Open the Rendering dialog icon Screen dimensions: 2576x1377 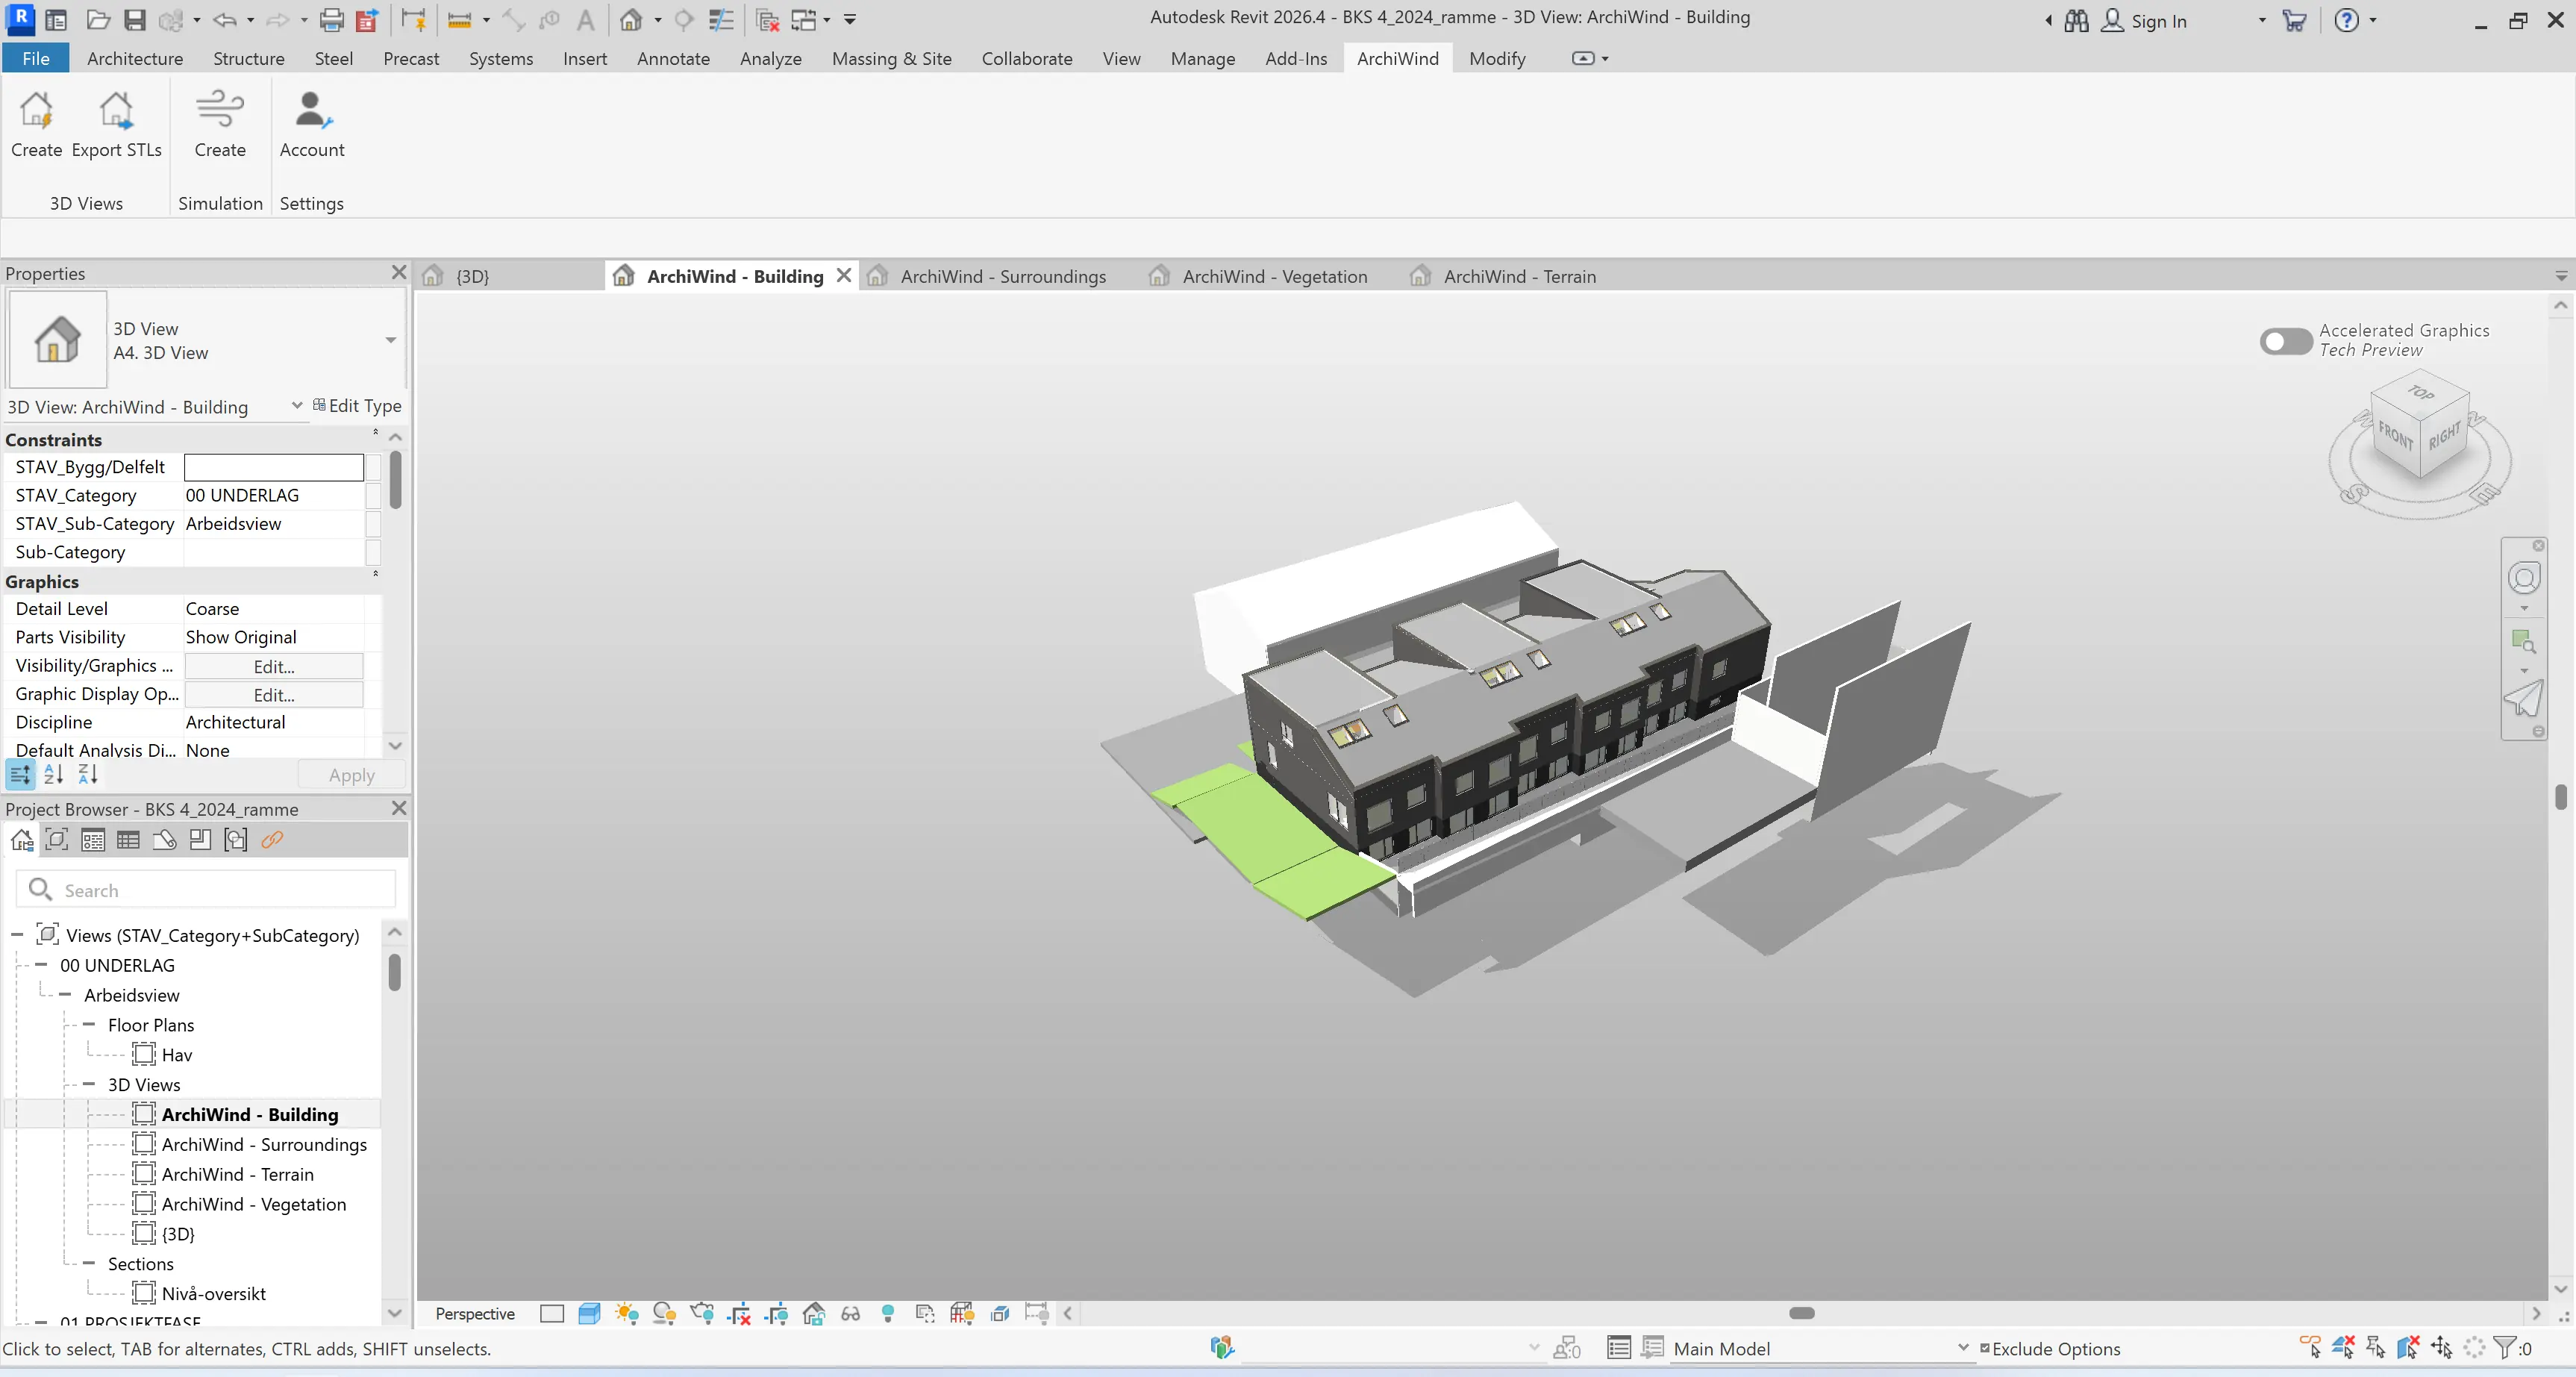click(702, 1314)
